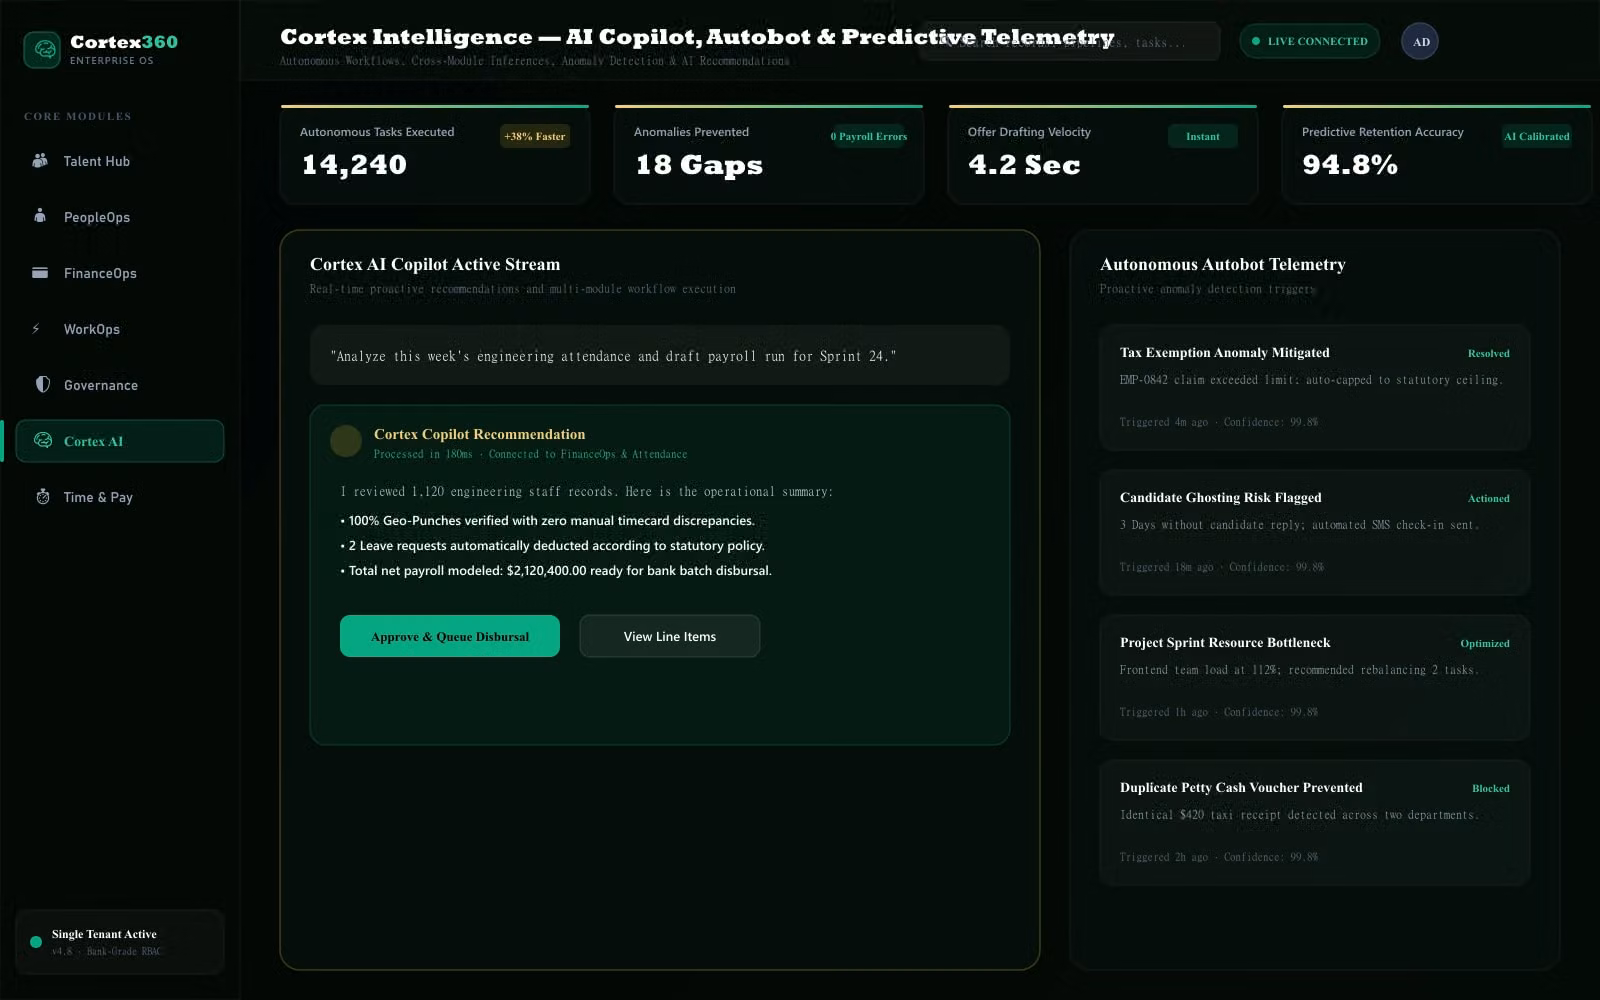Click the Resolved status label
The image size is (1600, 1000).
(x=1488, y=353)
